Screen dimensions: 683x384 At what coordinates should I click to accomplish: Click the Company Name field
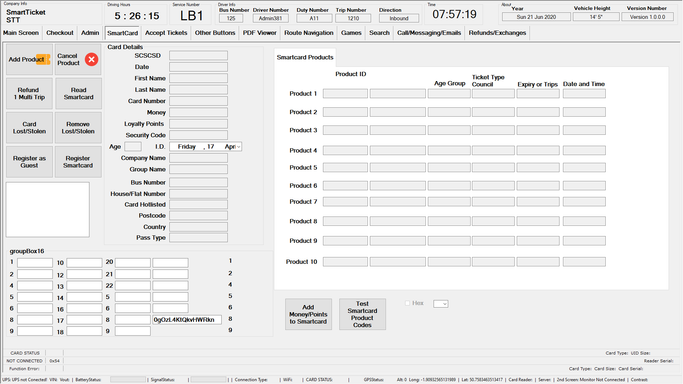coord(198,158)
